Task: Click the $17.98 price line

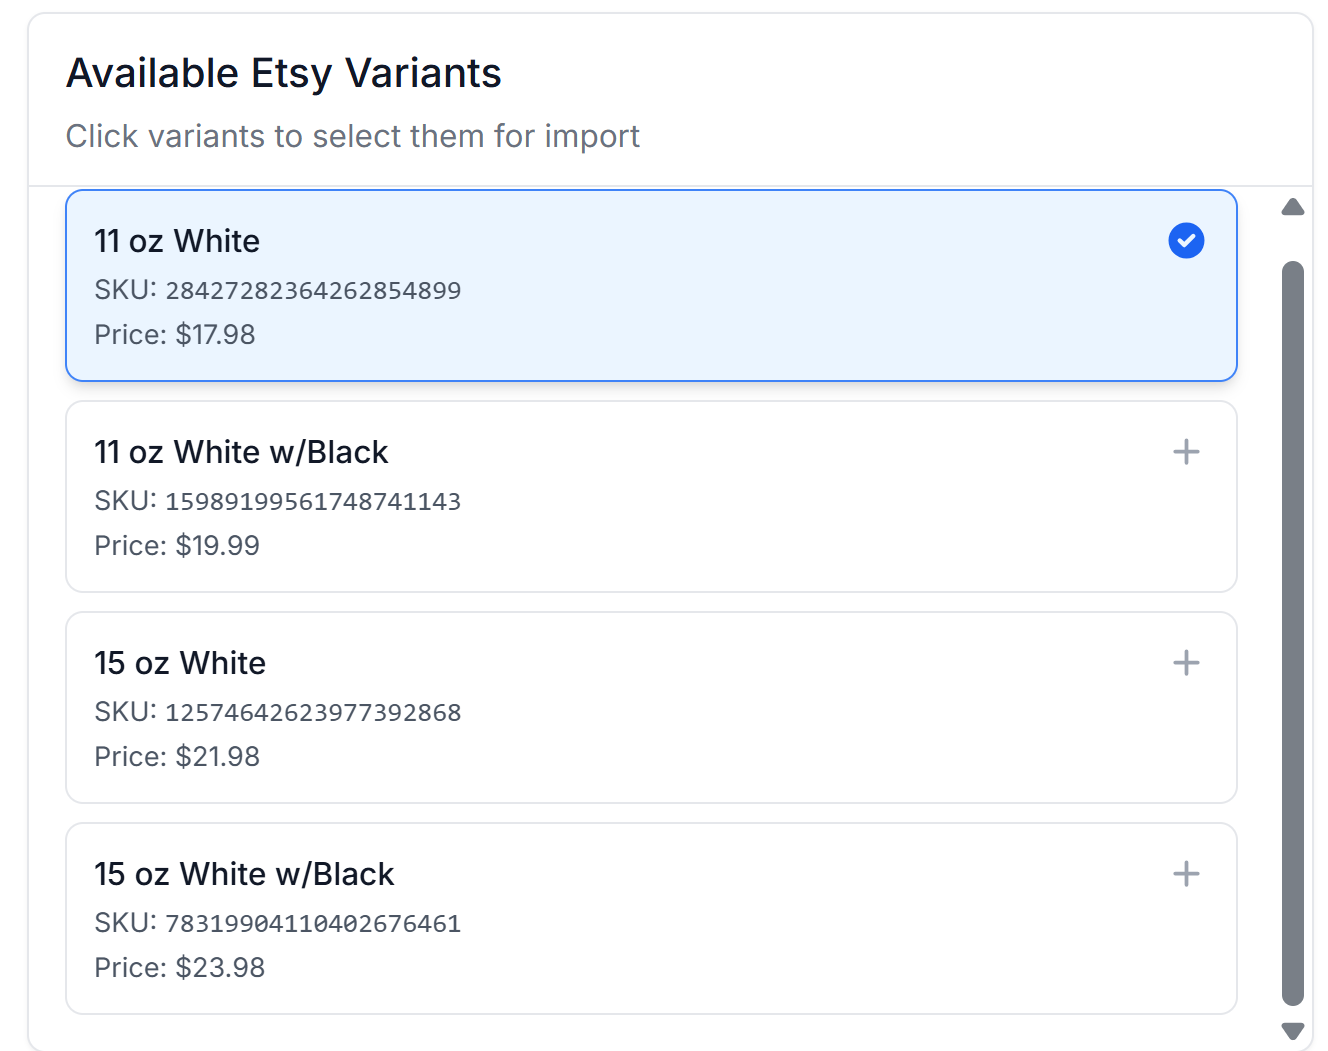Action: coord(175,335)
